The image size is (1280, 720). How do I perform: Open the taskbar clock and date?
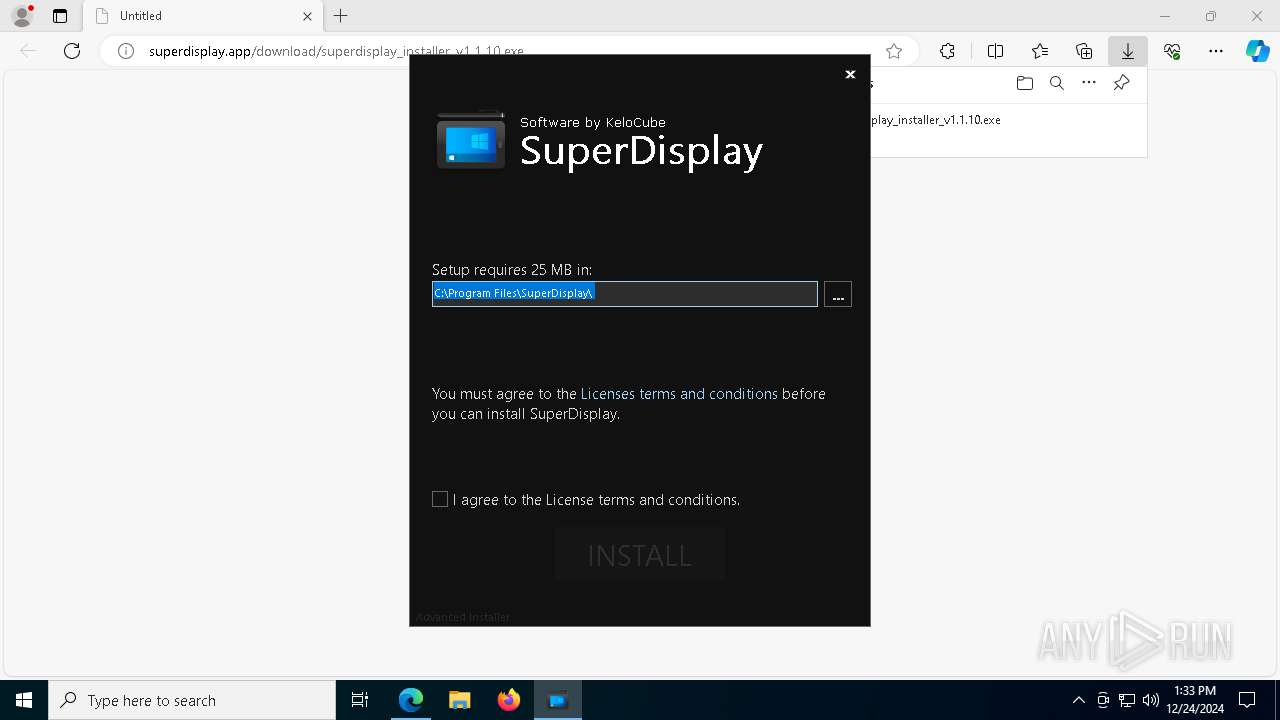pos(1195,700)
